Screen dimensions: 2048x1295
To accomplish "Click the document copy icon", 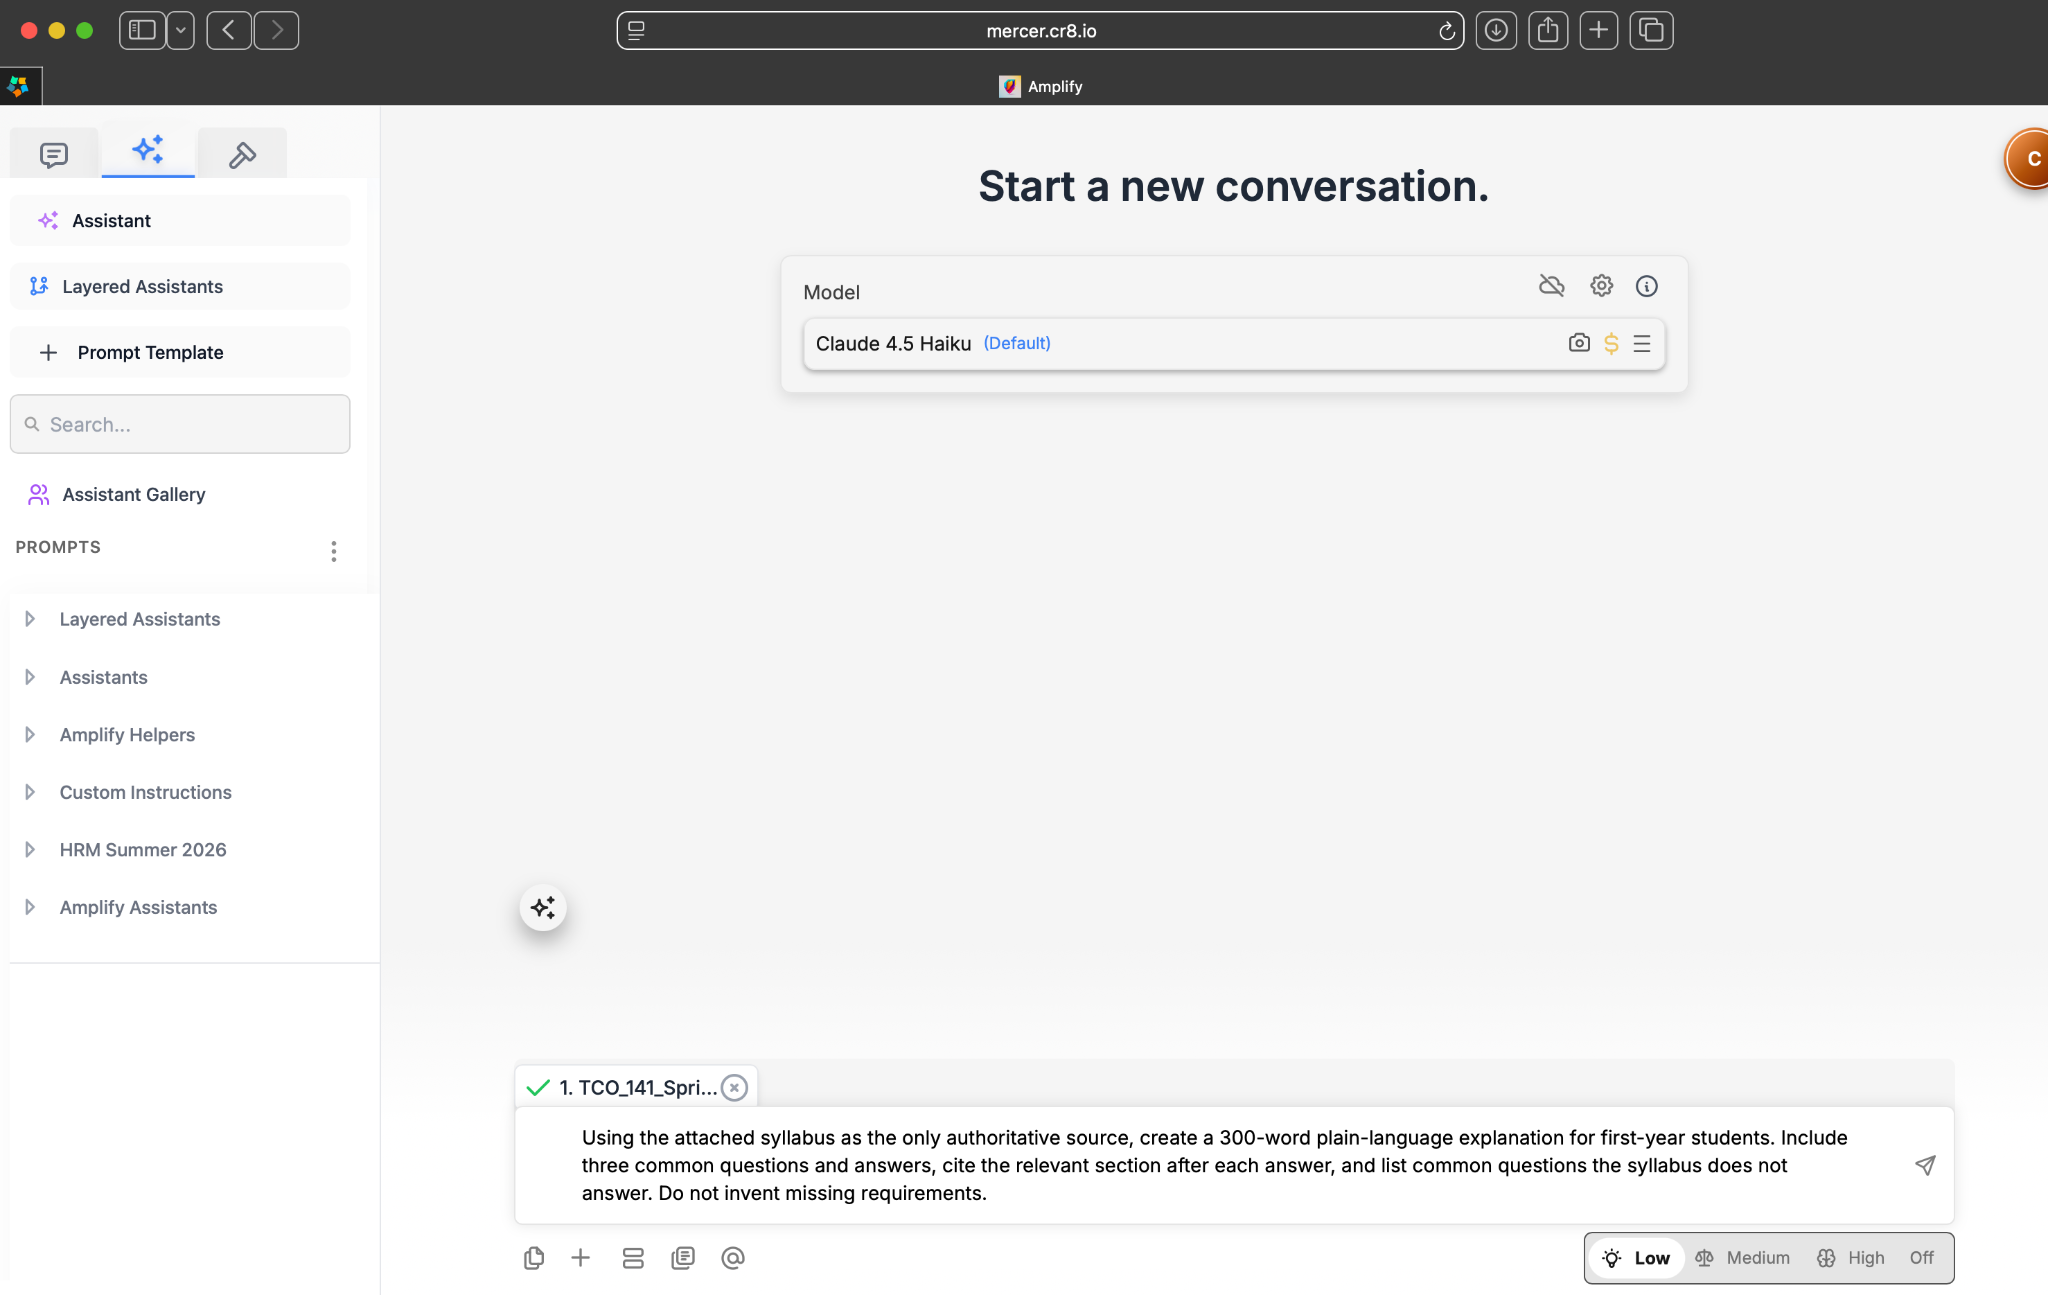I will (x=683, y=1258).
